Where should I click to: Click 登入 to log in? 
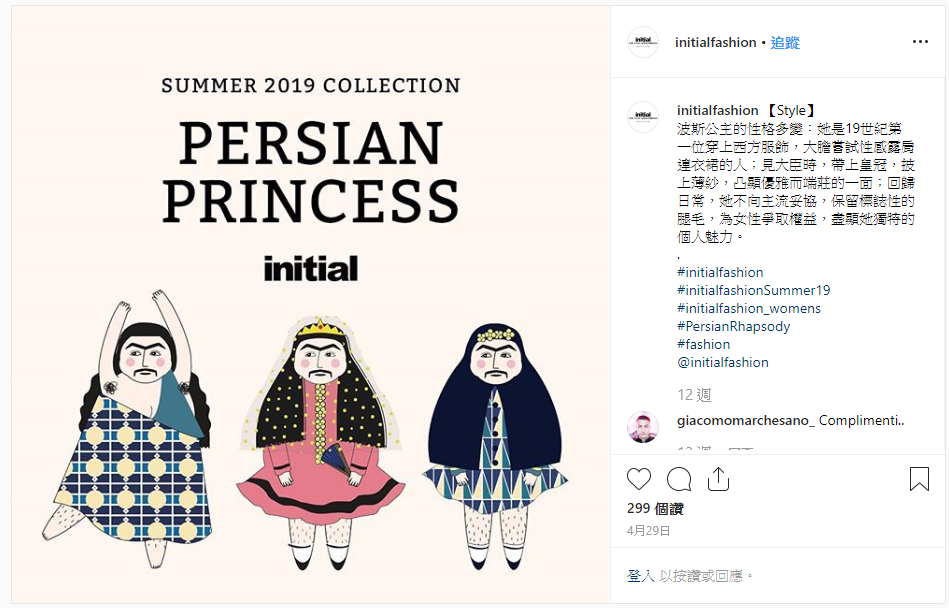tap(641, 575)
